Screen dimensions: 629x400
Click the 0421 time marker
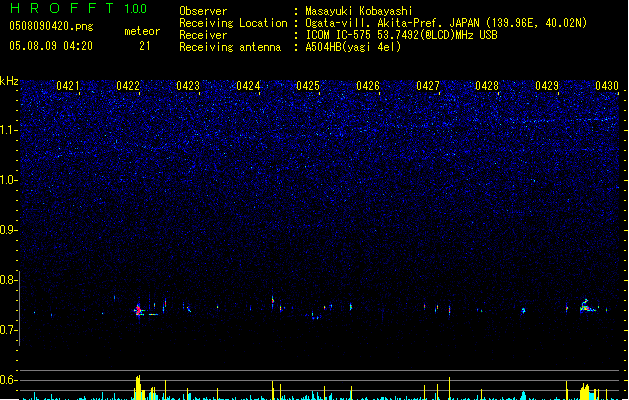point(68,86)
